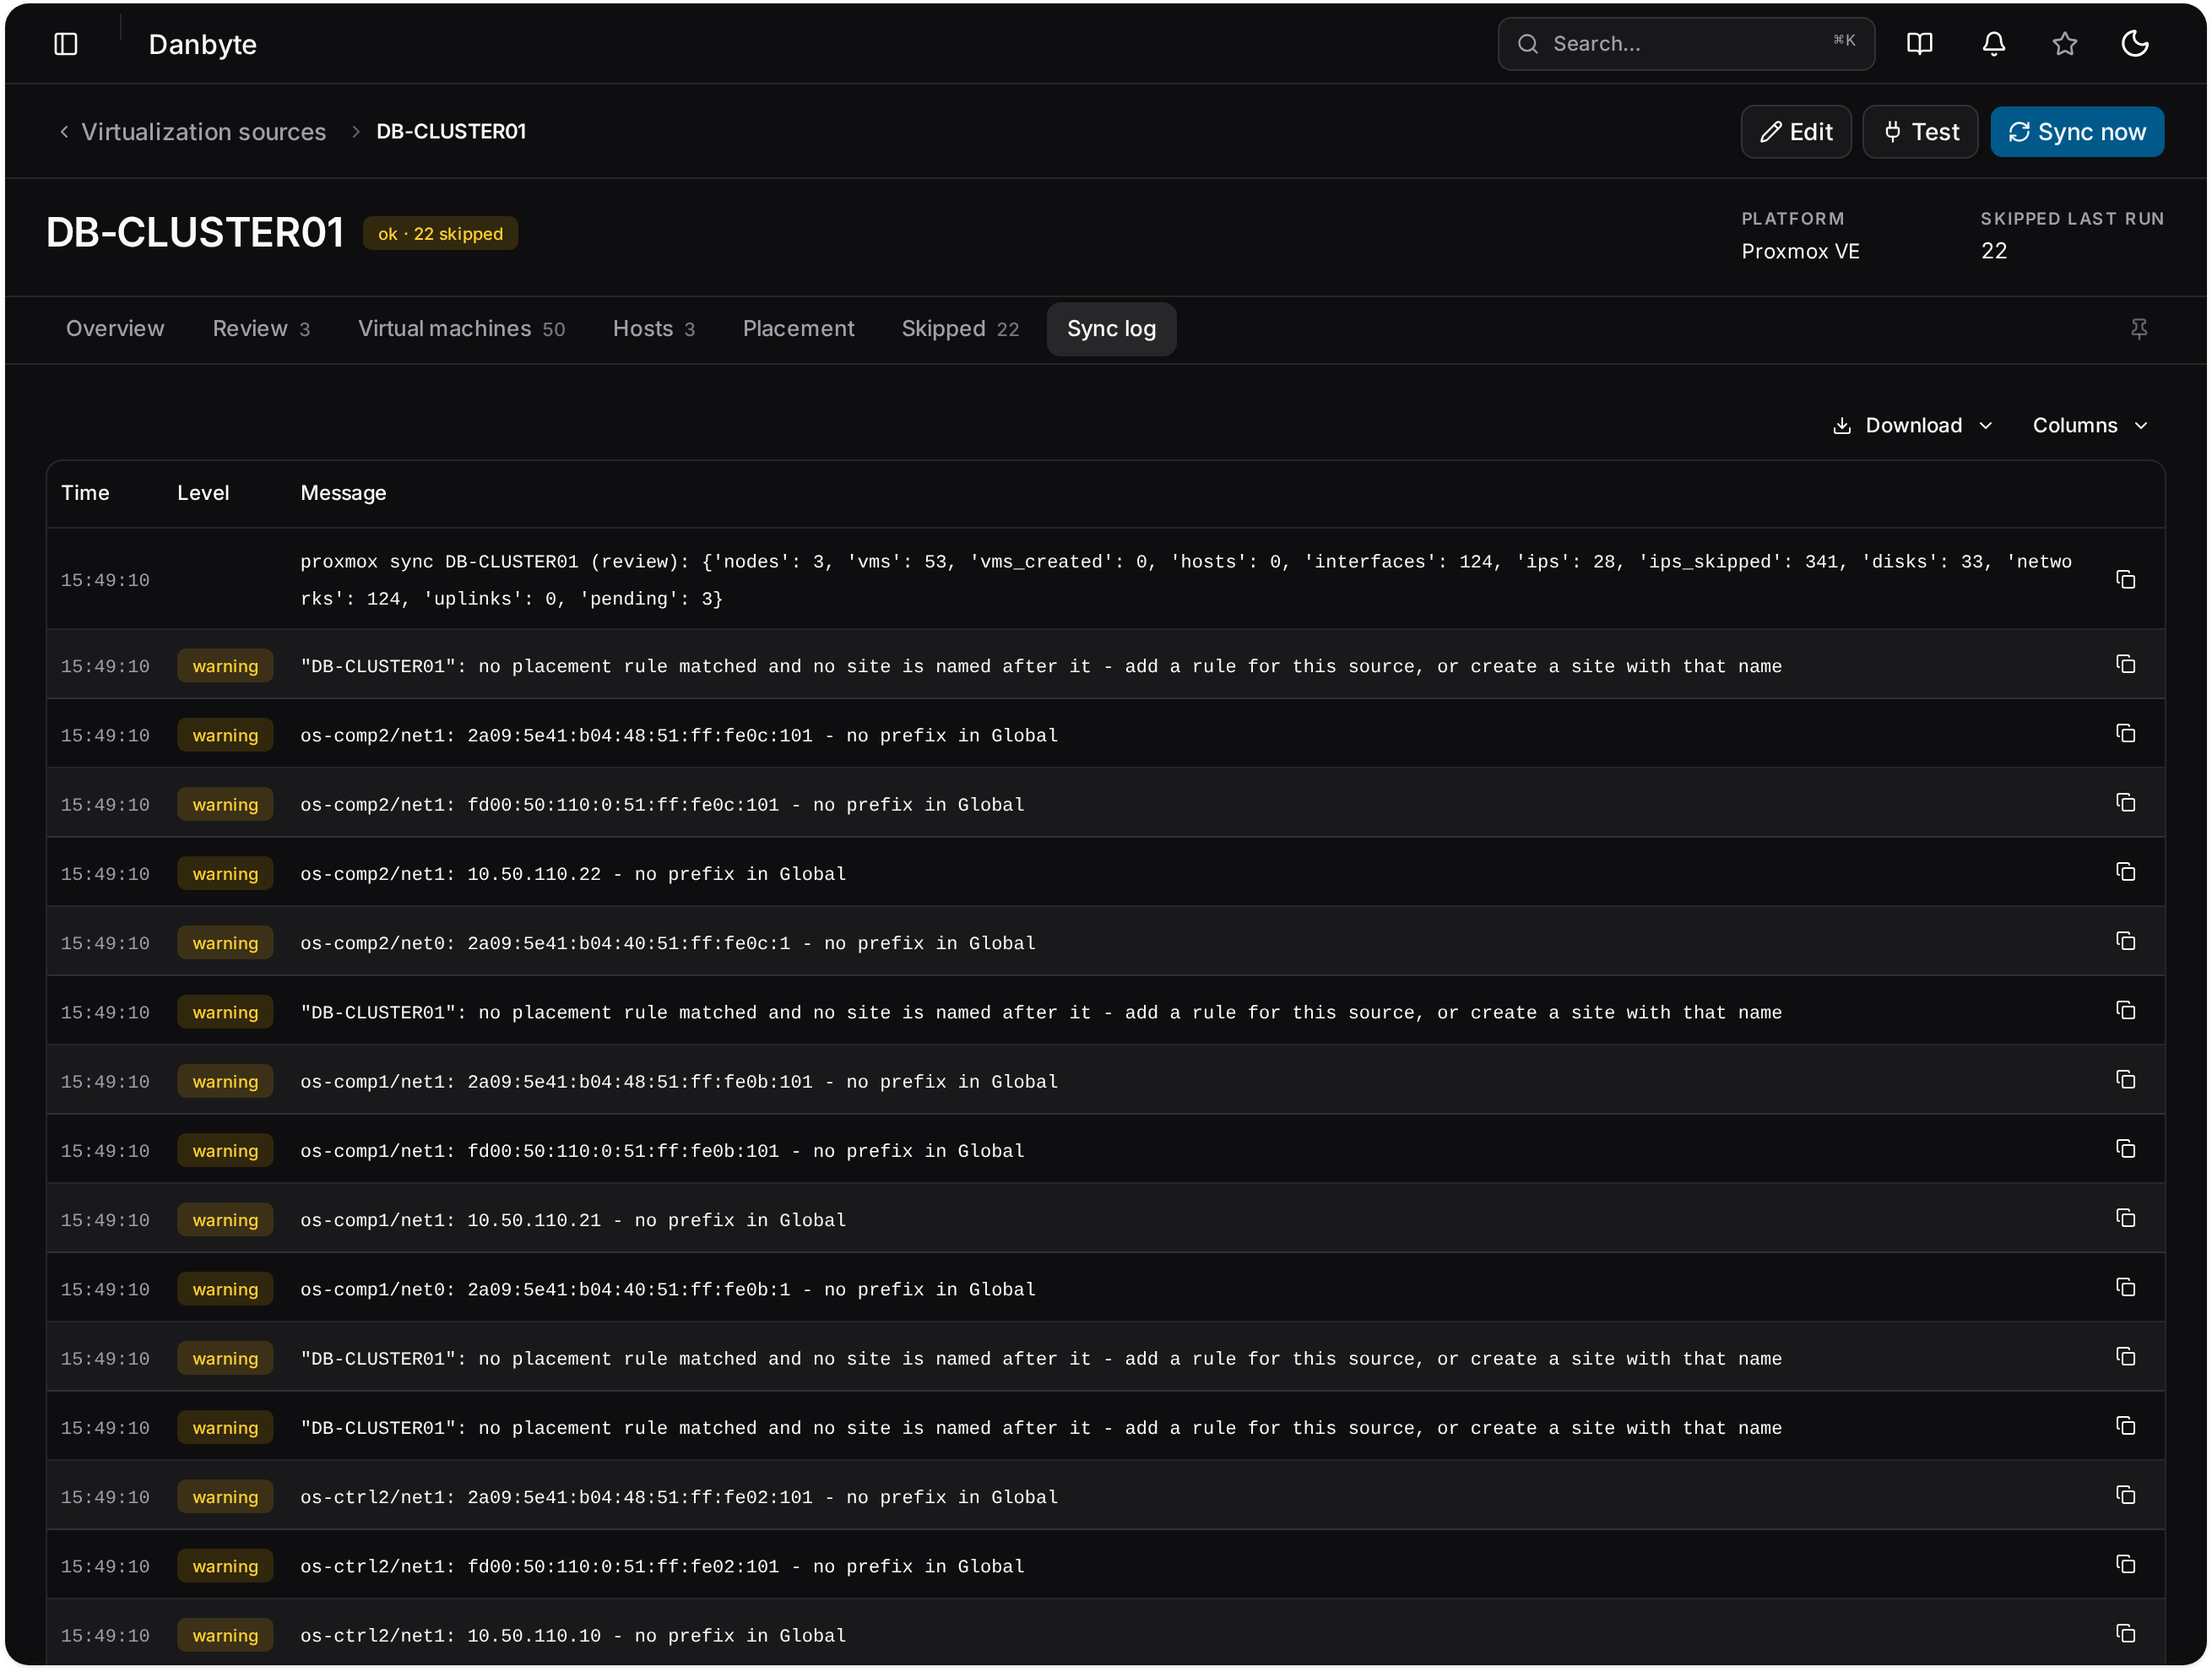Copy os-comp1/net1 fd00 address log row
The height and width of the screenshot is (1672, 2212).
click(x=2125, y=1148)
